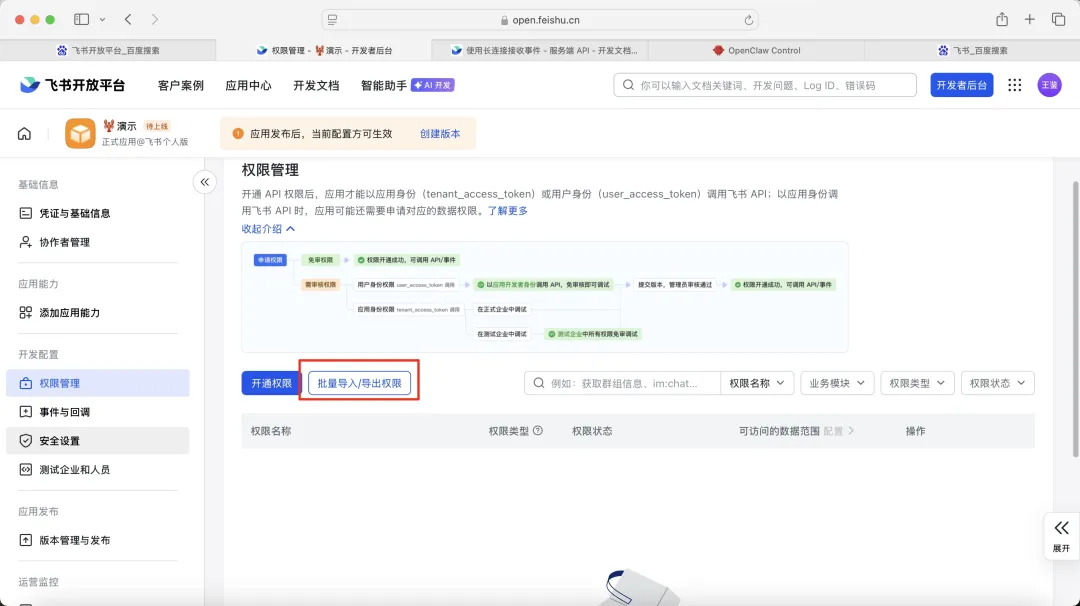
Task: Switch to 飞书_百度搜索 browser tab
Action: (972, 50)
